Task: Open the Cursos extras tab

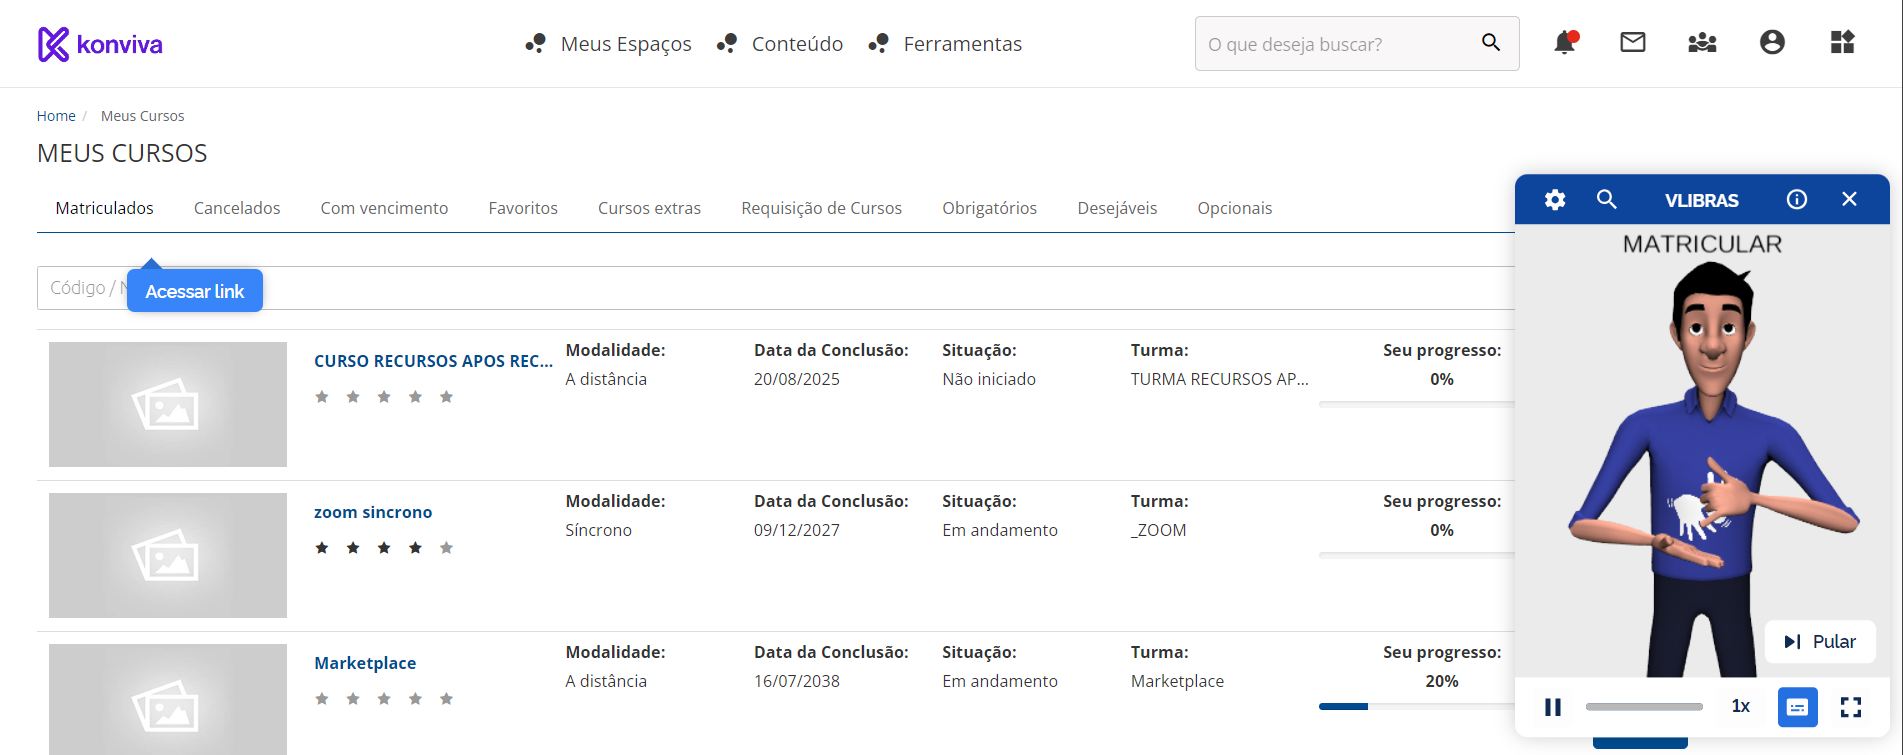Action: pos(649,208)
